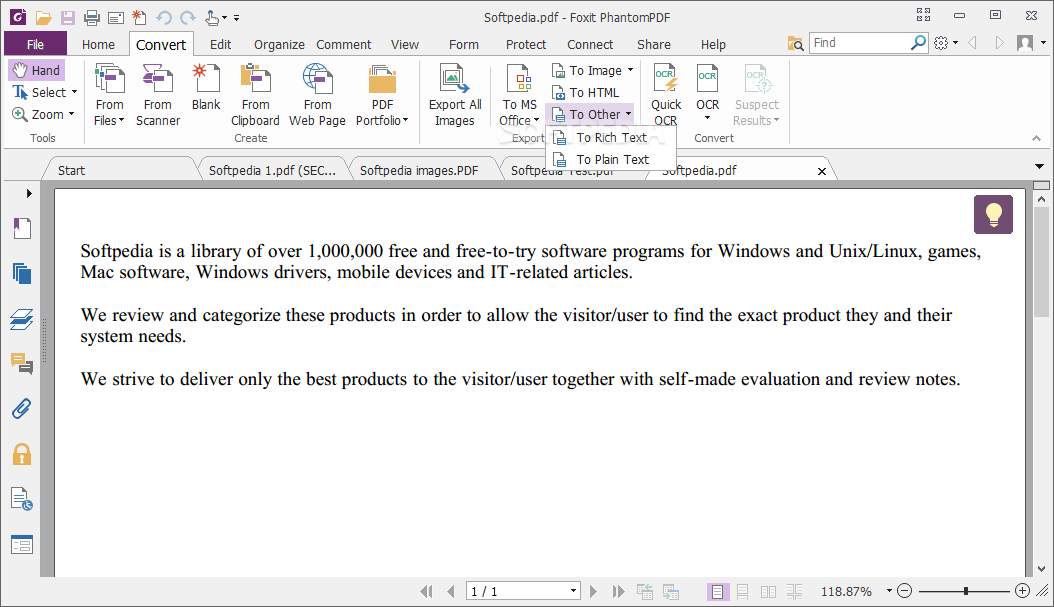This screenshot has height=607, width=1054.
Task: Open the document tab list arrow
Action: click(x=1039, y=166)
